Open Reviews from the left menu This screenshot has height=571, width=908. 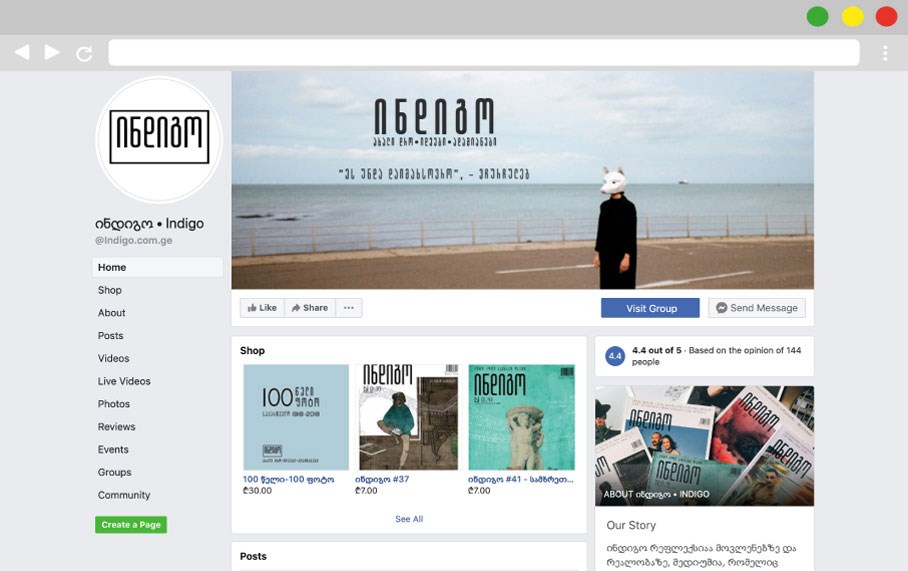click(x=116, y=427)
